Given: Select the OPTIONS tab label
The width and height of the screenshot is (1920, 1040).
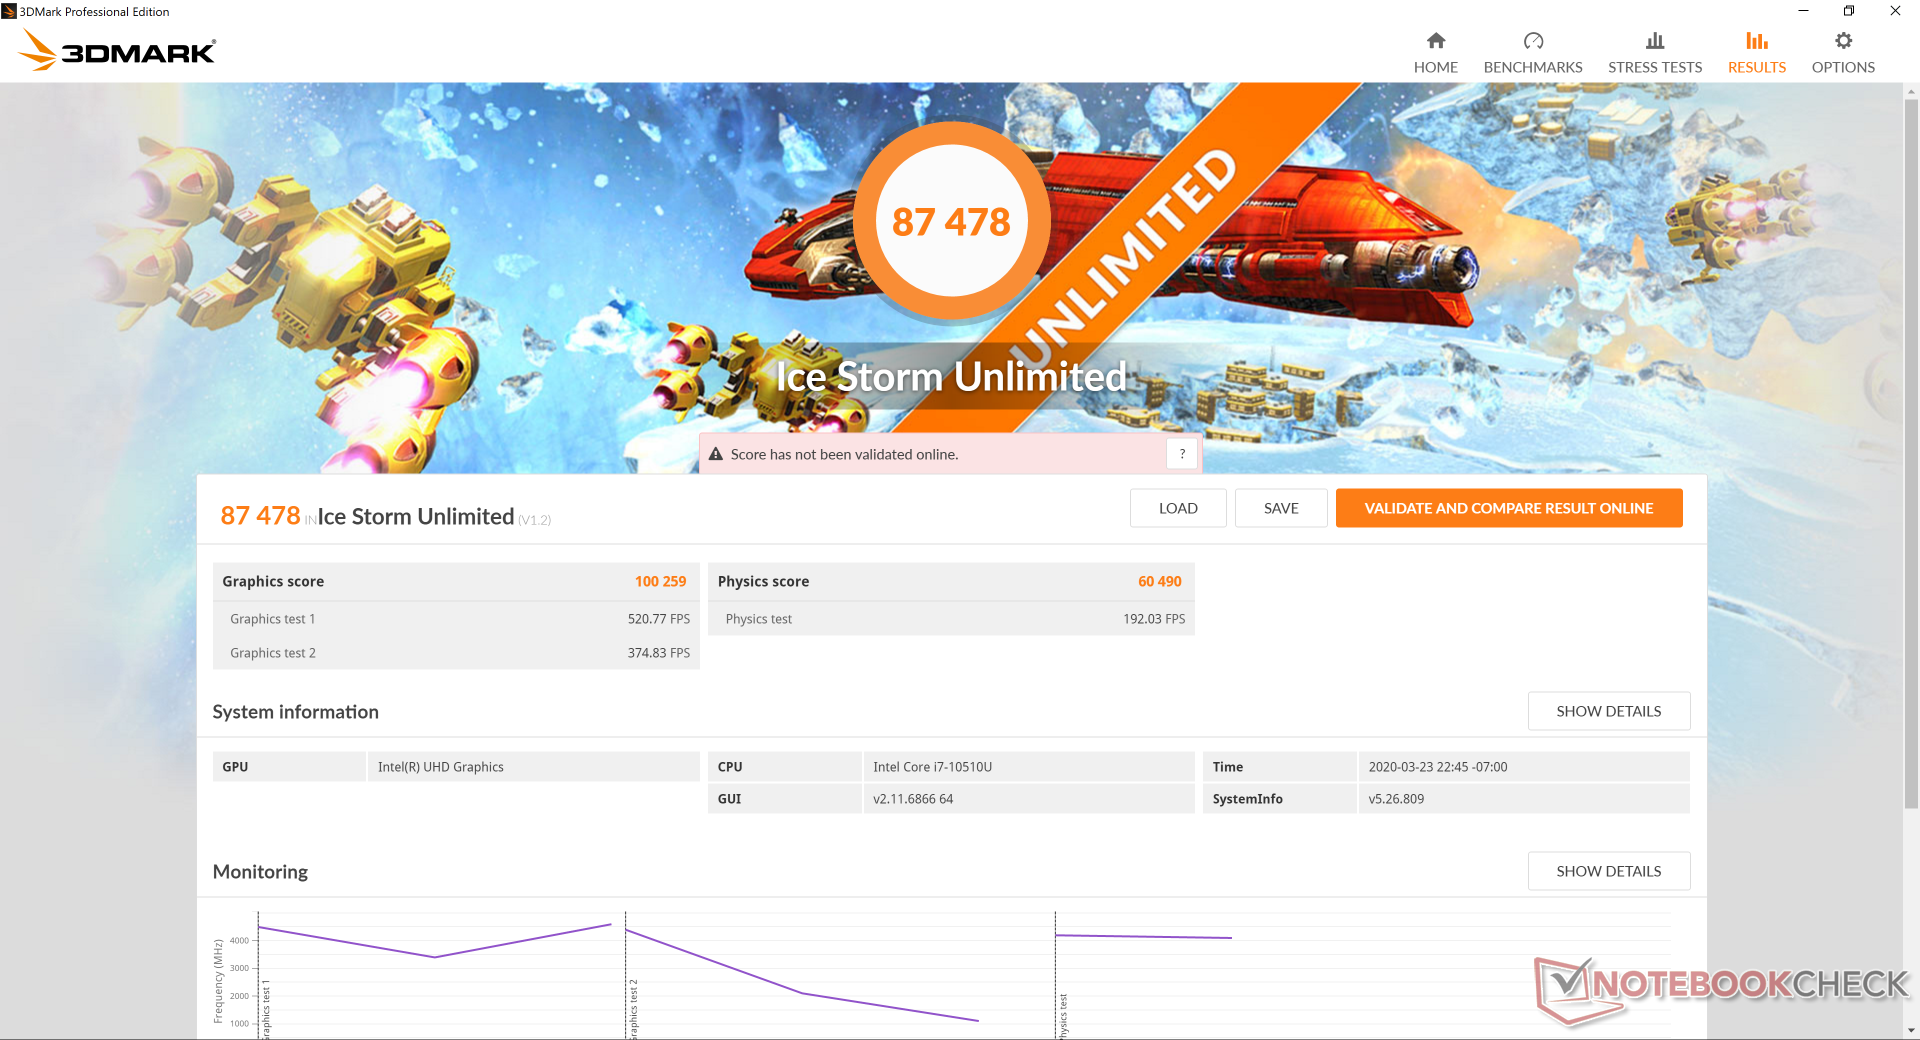Looking at the screenshot, I should 1843,67.
